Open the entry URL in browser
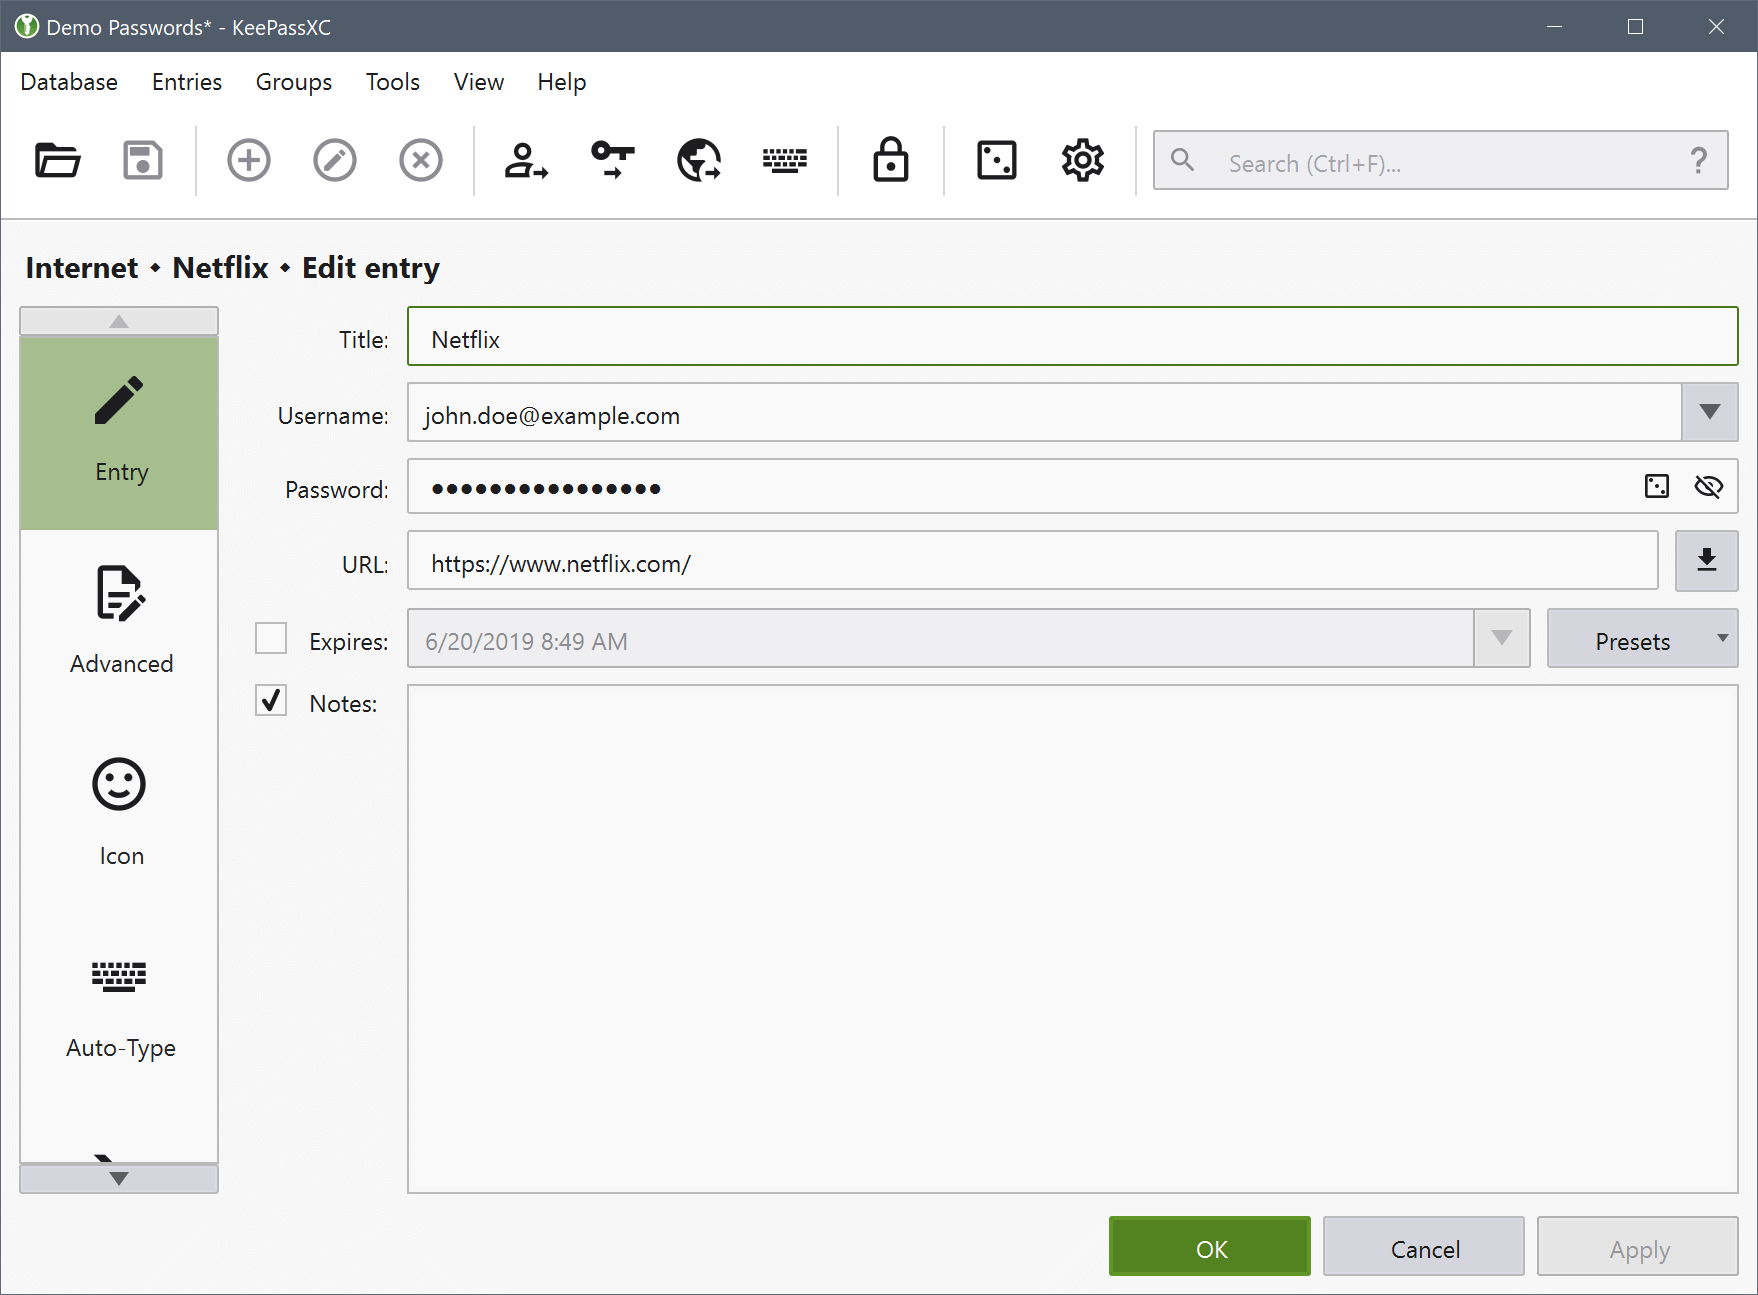The height and width of the screenshot is (1295, 1758). 697,160
